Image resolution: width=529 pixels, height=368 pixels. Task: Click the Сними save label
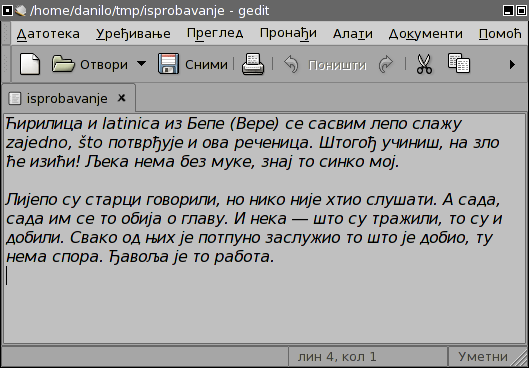tap(206, 64)
